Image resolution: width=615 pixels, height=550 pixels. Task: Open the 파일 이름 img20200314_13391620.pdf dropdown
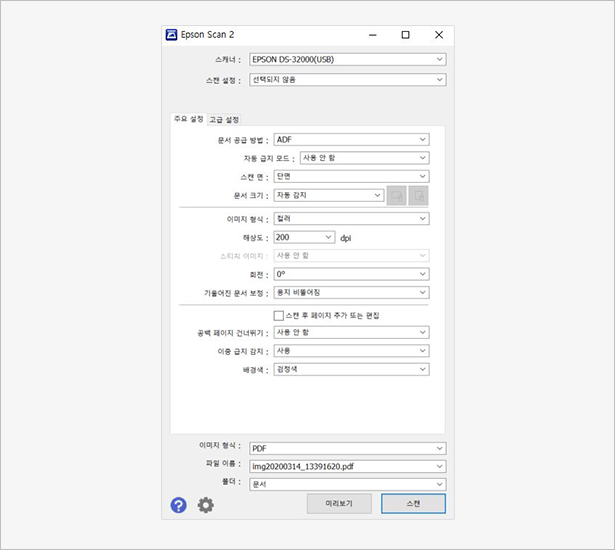(348, 466)
